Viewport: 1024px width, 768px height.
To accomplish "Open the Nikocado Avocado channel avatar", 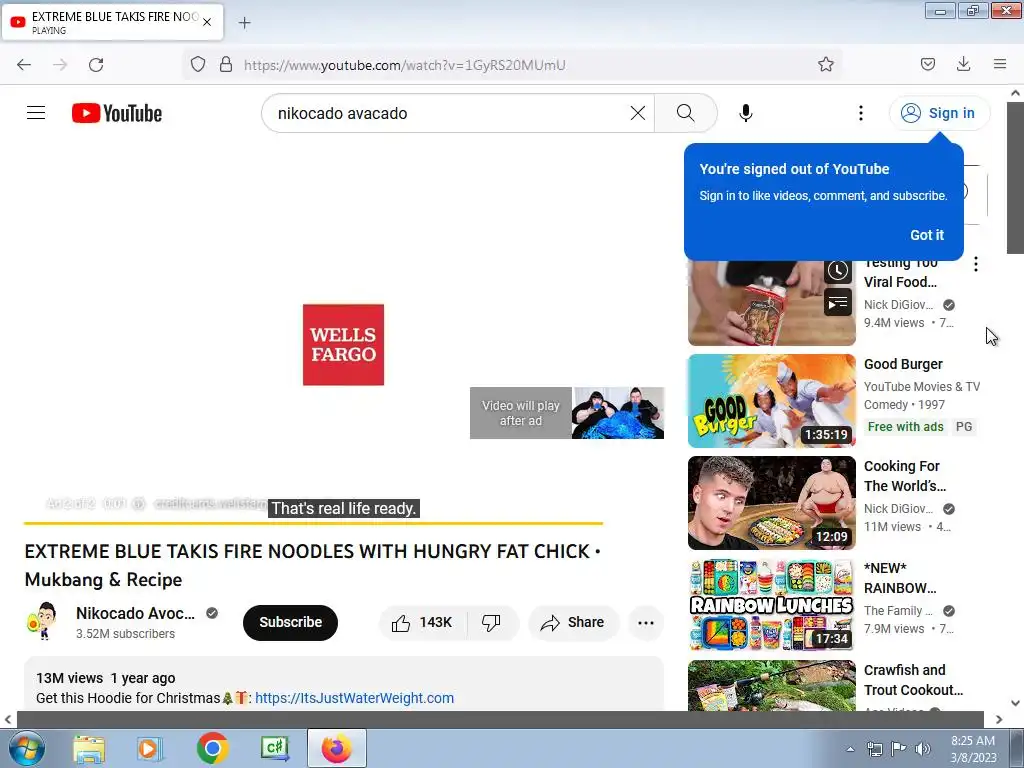I will (43, 621).
